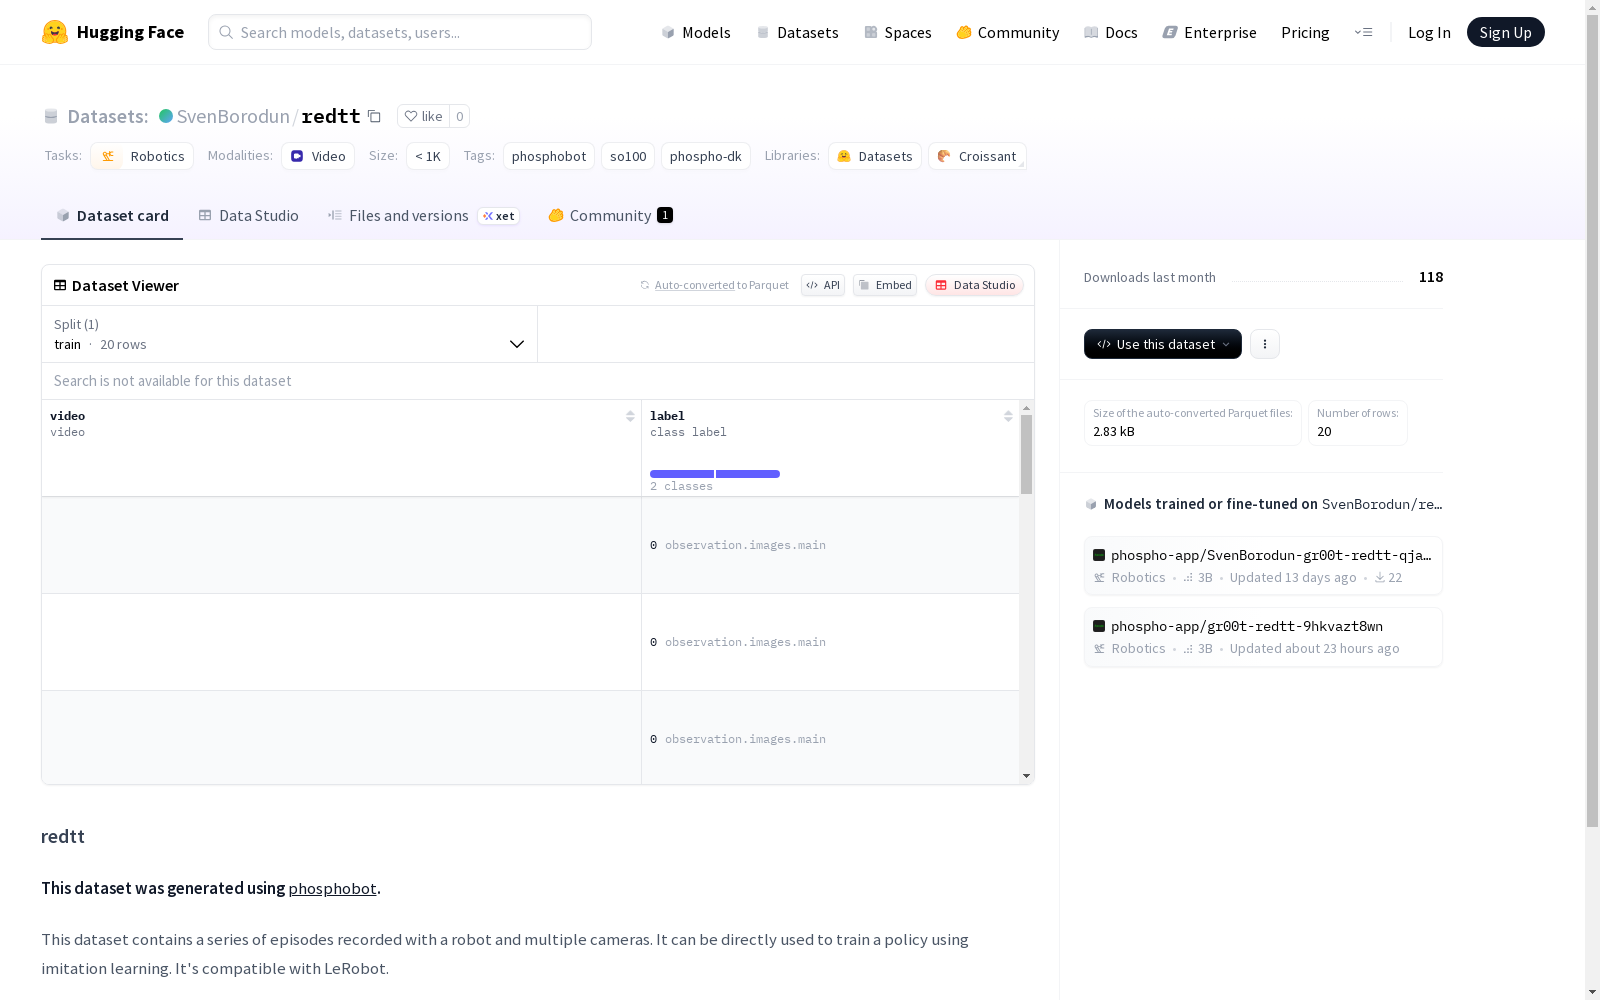Open SvenBorodun profile link
Image resolution: width=1600 pixels, height=1000 pixels.
(233, 116)
